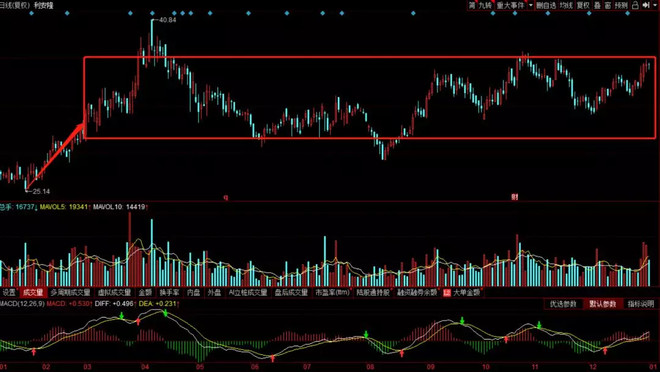This screenshot has height=372, width=660.
Task: Click the lock icon in the top toolbar
Action: coord(635,5)
